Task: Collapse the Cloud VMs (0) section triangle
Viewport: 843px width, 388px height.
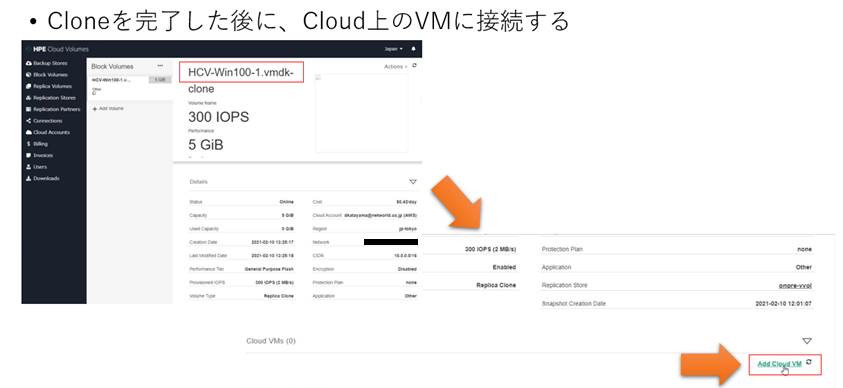Action: coord(806,341)
